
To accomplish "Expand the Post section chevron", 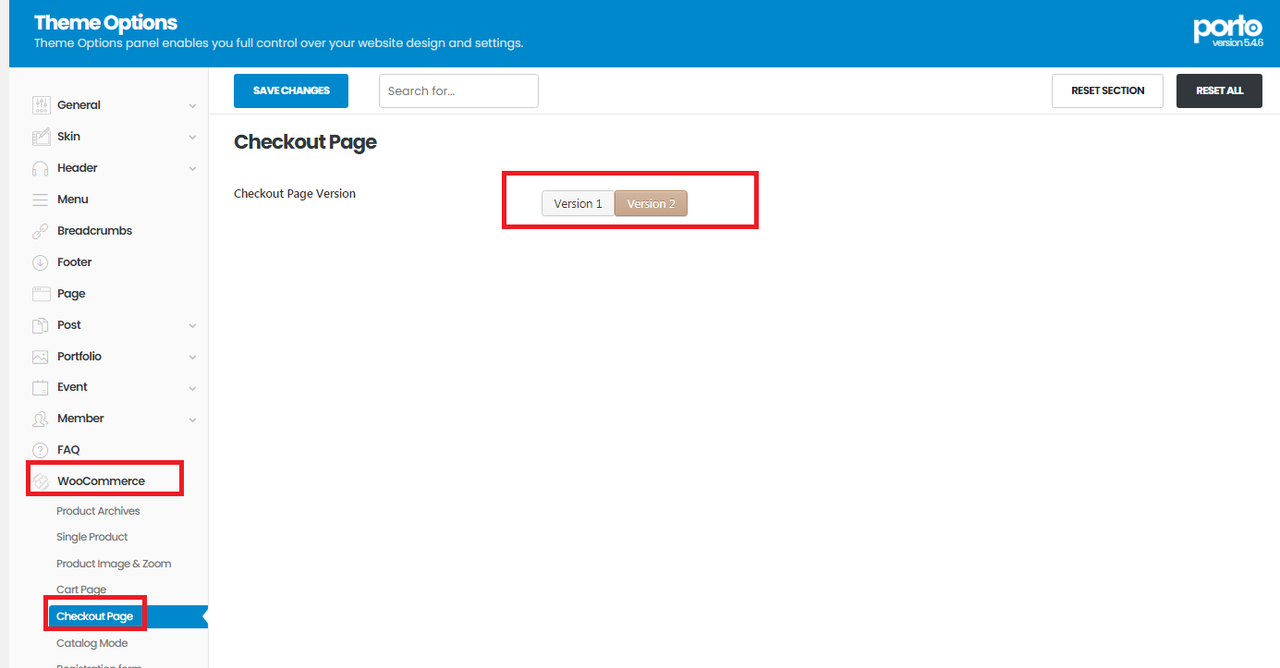I will pyautogui.click(x=192, y=326).
